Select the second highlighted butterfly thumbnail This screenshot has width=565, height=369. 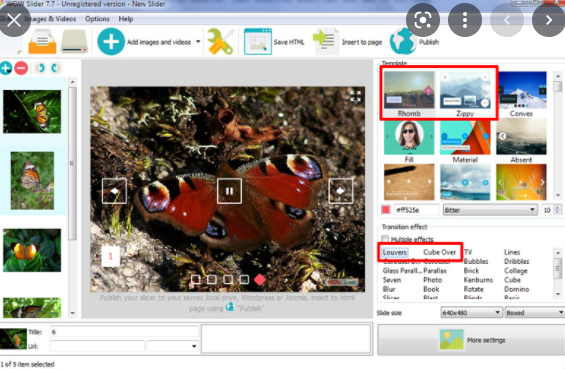point(32,181)
